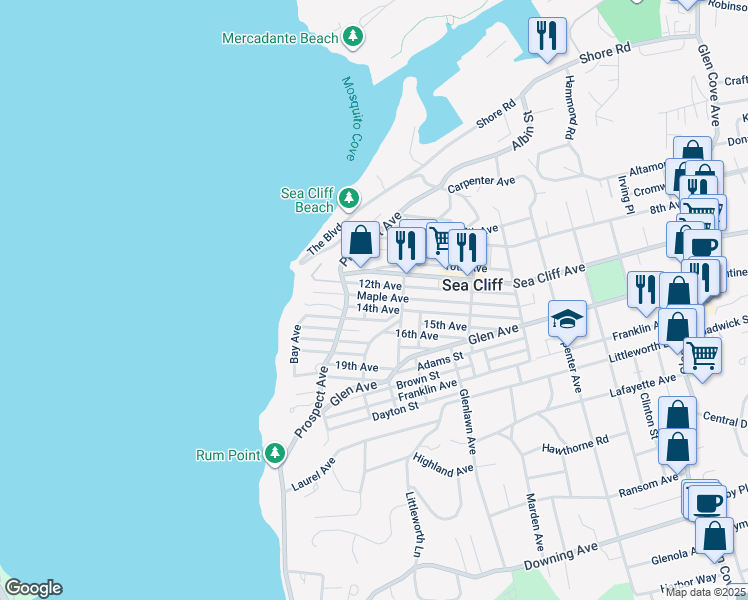The width and height of the screenshot is (748, 600).
Task: Click the Mercadante Beach park marker
Action: coord(352,37)
